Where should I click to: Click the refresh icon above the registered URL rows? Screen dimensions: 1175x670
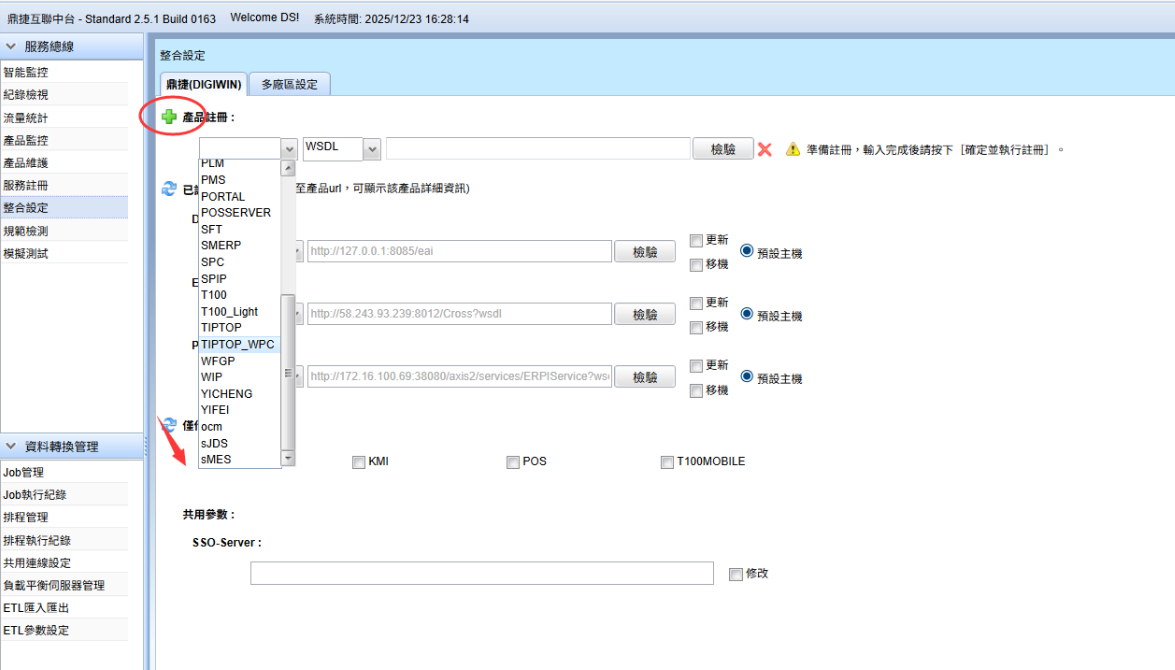(x=169, y=188)
